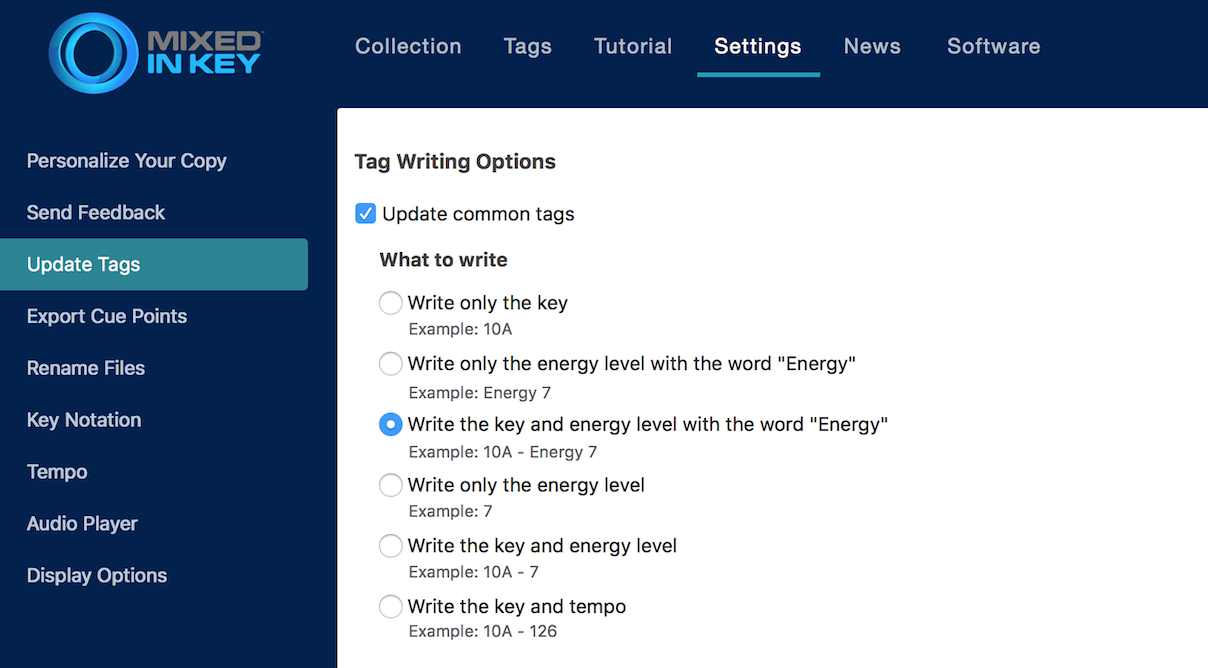Show Audio Player settings
1208x668 pixels.
coord(82,524)
